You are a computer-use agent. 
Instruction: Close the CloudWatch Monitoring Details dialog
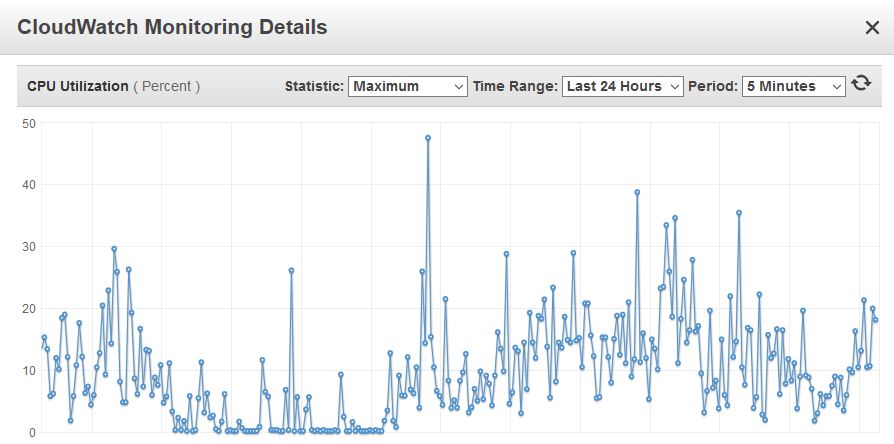(x=872, y=27)
